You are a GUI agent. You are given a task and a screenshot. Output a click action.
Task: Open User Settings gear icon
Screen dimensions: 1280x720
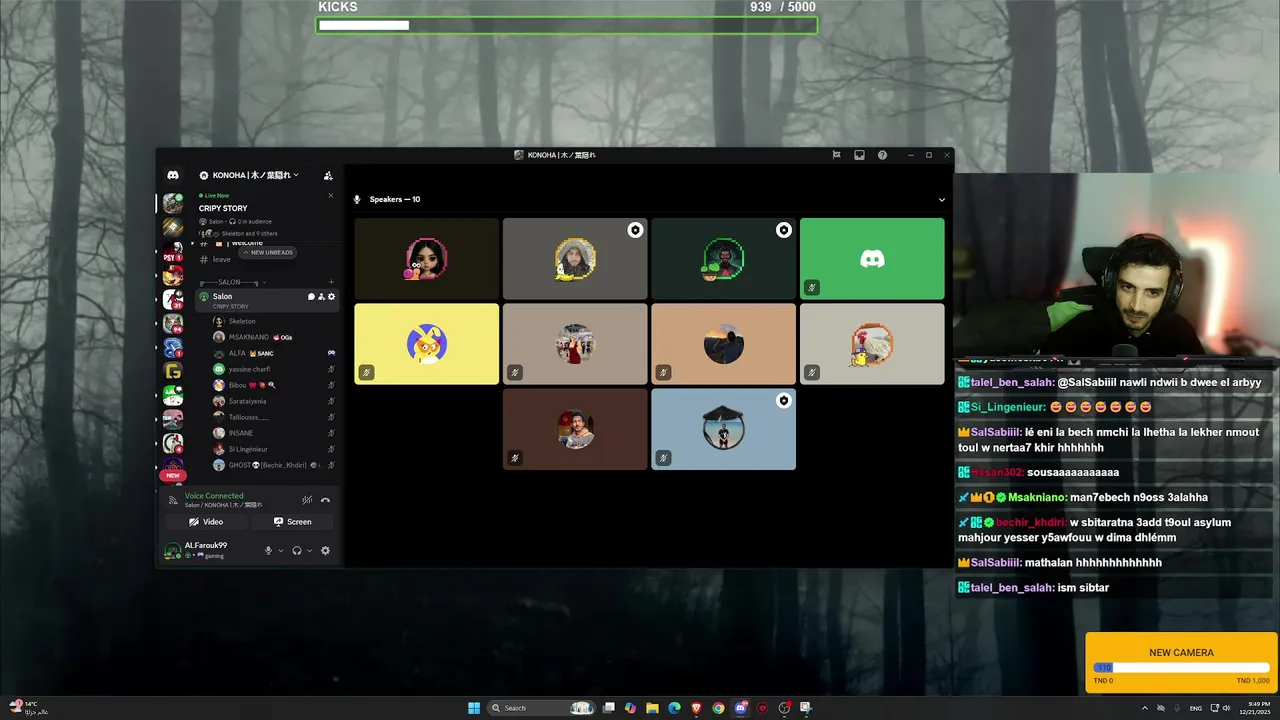tap(325, 551)
